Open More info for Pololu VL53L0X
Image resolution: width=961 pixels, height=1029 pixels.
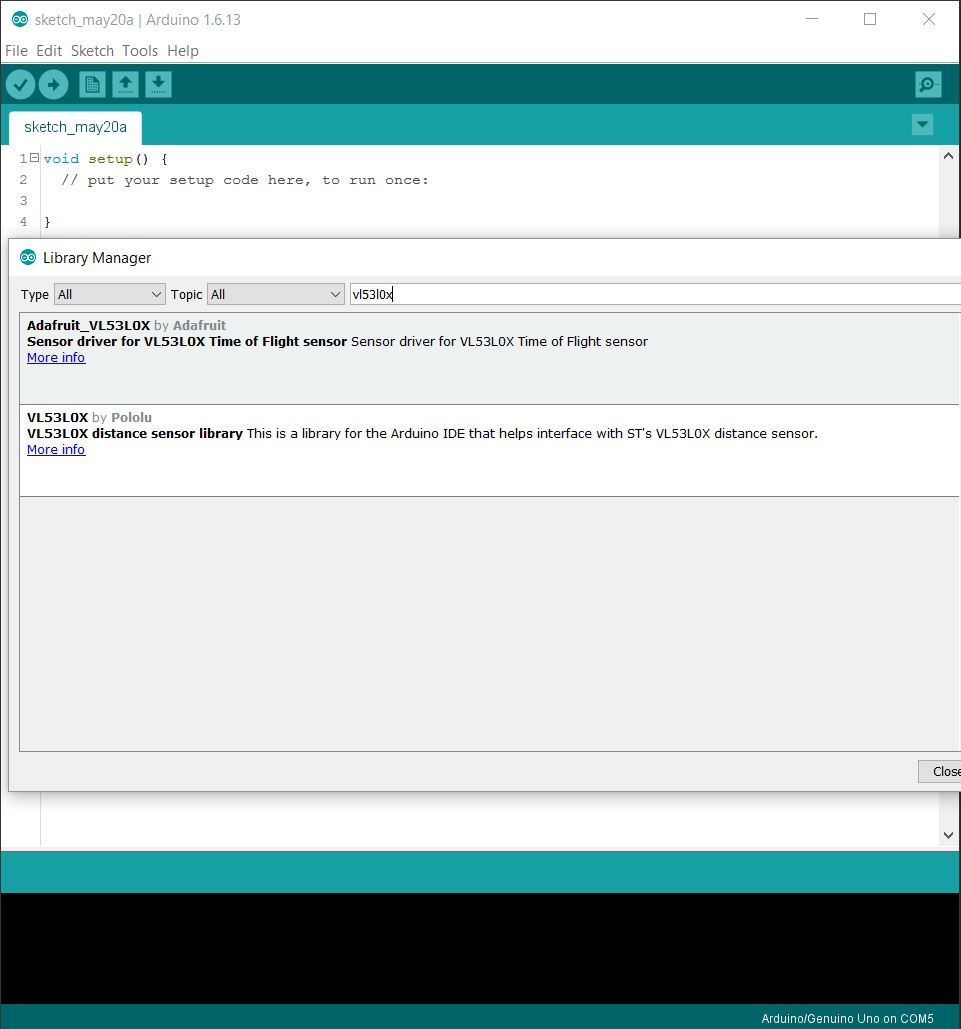point(56,450)
